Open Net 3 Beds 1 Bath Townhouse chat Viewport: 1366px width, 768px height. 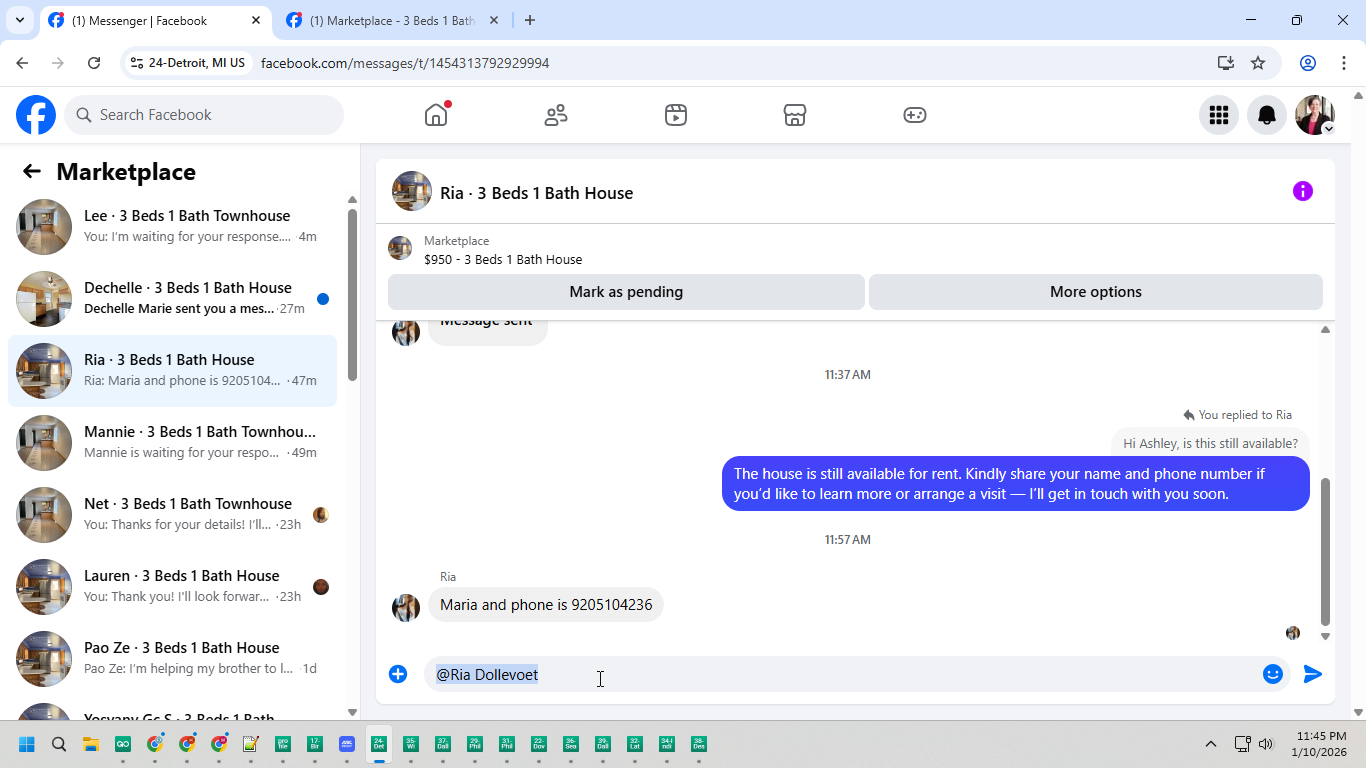pos(172,515)
